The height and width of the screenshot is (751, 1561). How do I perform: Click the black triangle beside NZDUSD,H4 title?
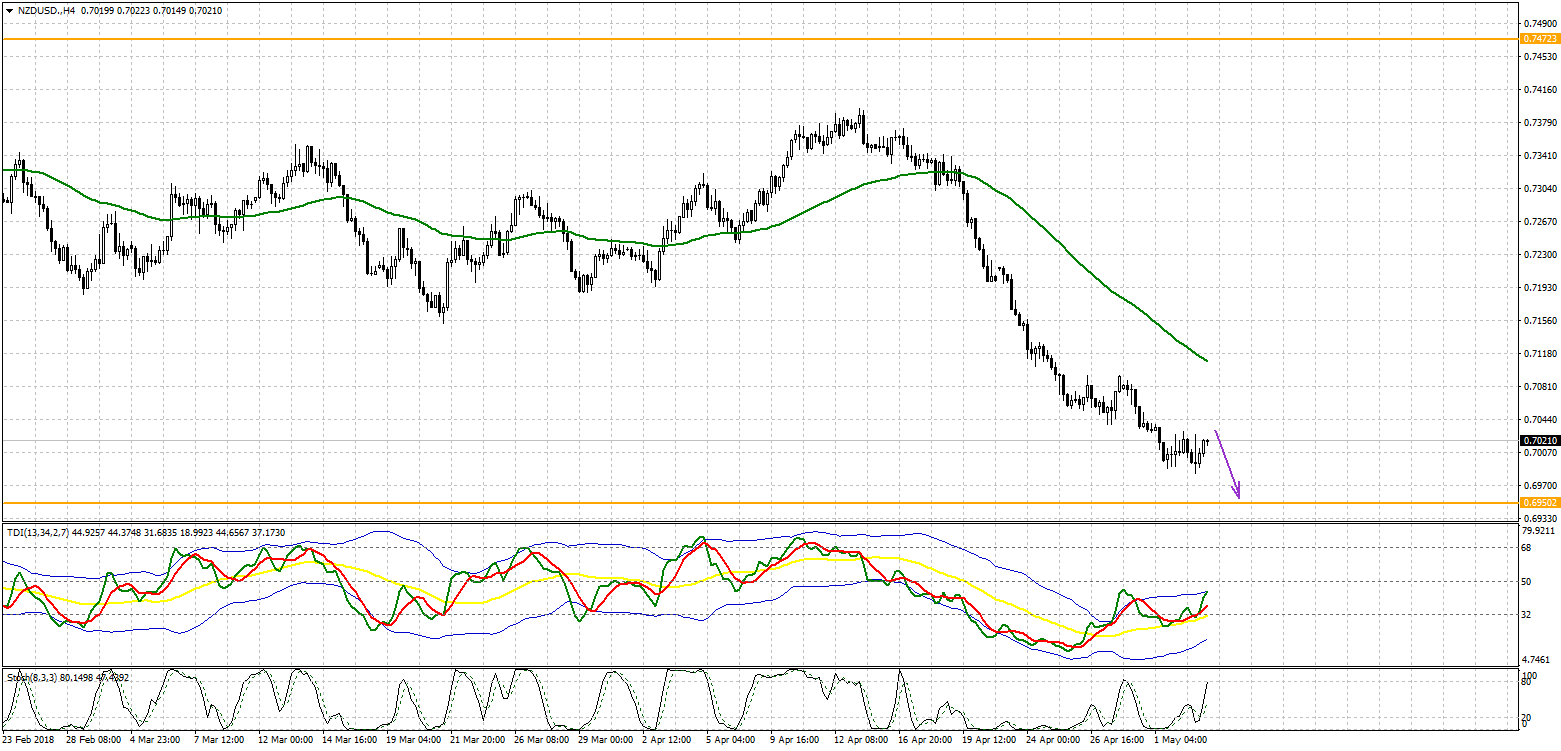coord(9,10)
